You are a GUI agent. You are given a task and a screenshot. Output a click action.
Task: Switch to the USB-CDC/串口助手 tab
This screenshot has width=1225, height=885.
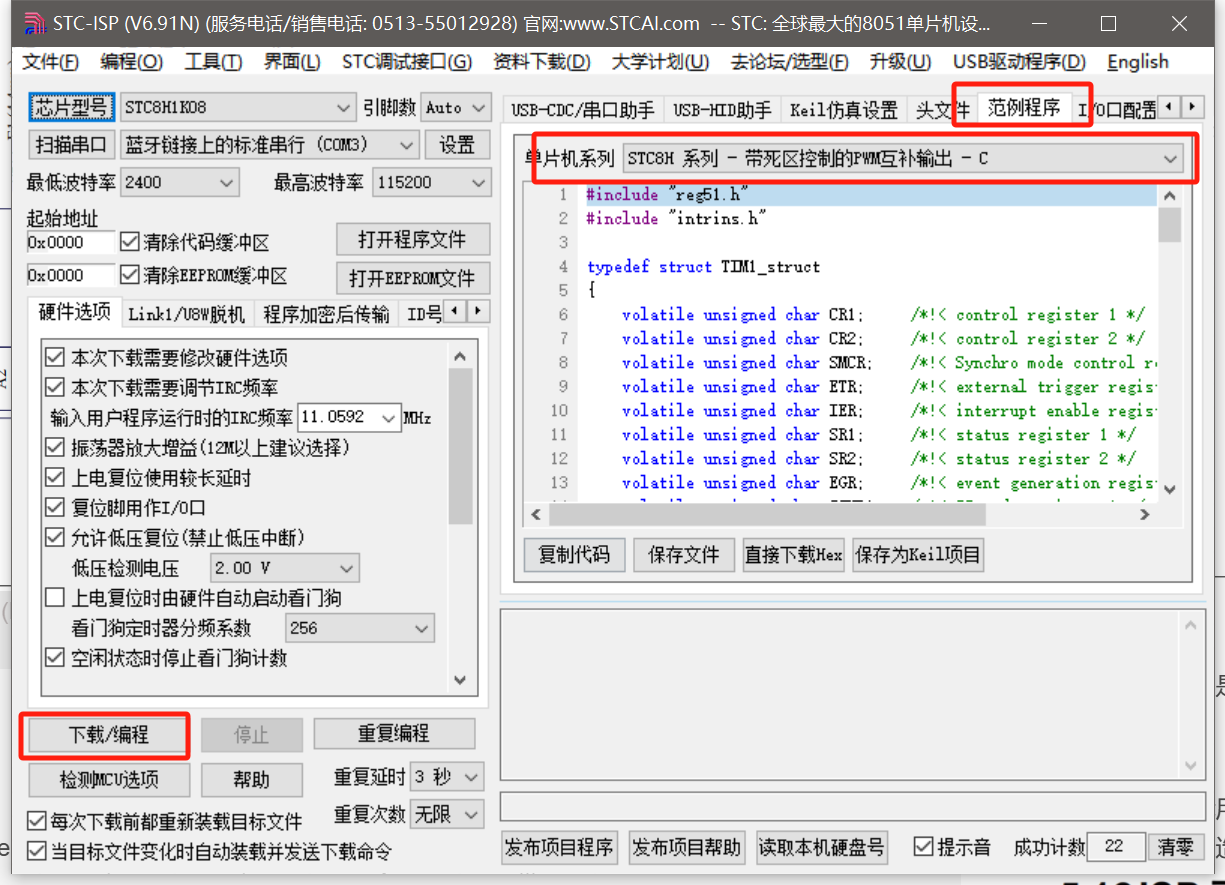[582, 110]
